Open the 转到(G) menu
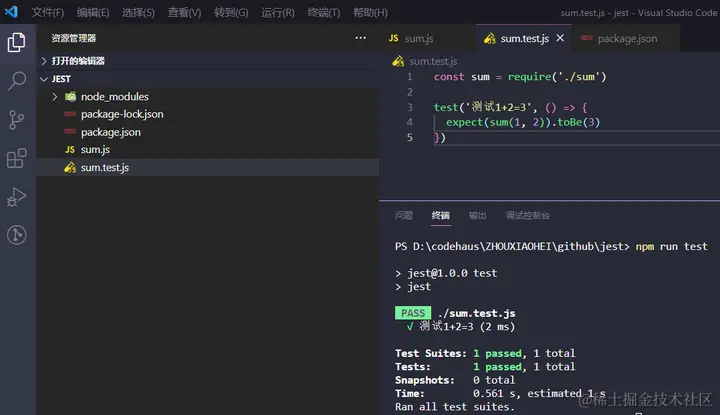Image resolution: width=720 pixels, height=415 pixels. click(x=231, y=12)
